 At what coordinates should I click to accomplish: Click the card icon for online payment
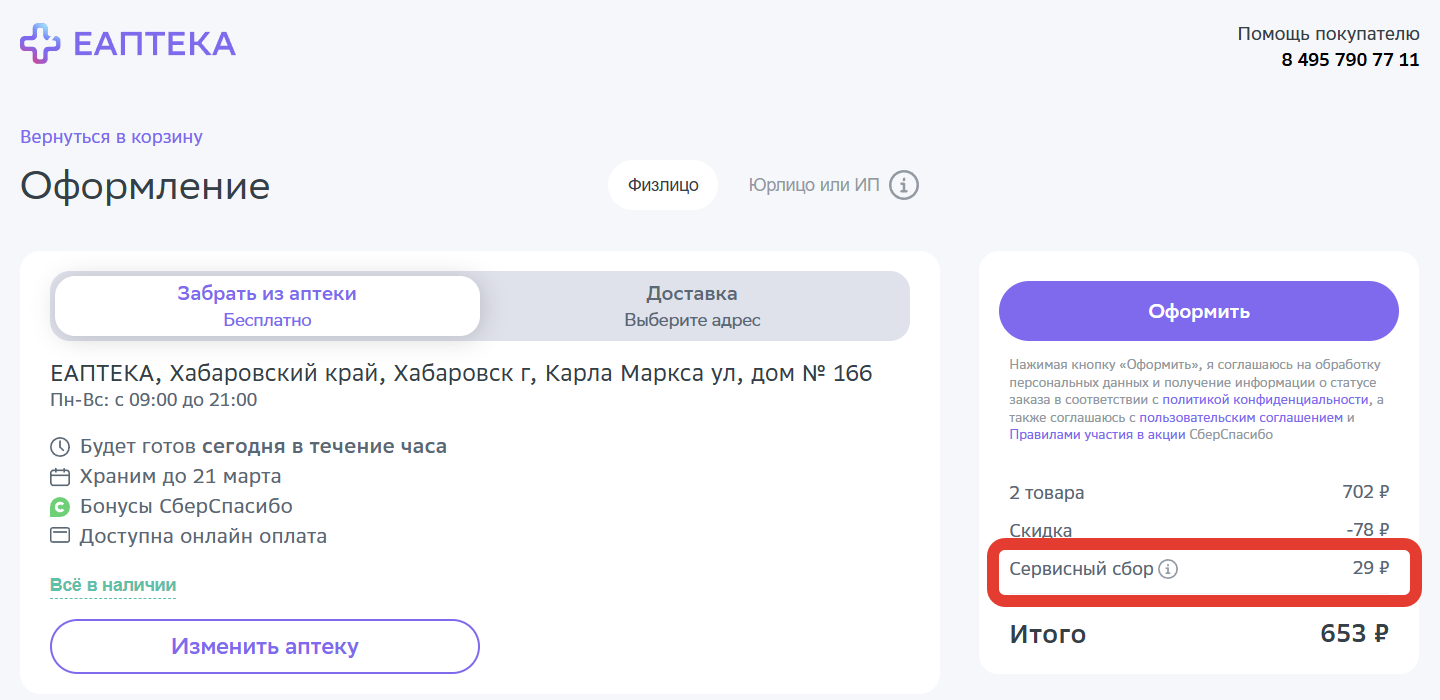click(61, 536)
